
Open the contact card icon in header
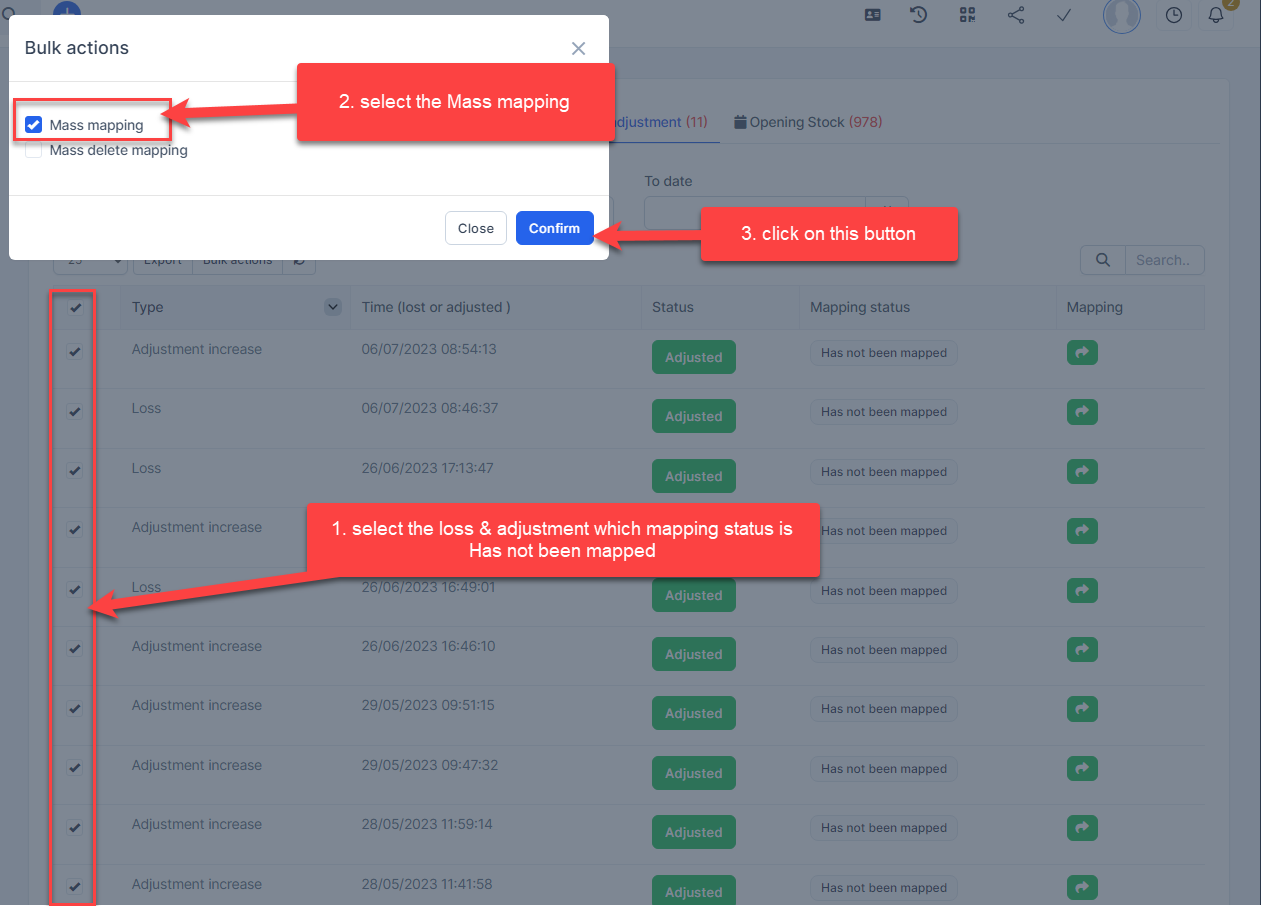pyautogui.click(x=873, y=15)
